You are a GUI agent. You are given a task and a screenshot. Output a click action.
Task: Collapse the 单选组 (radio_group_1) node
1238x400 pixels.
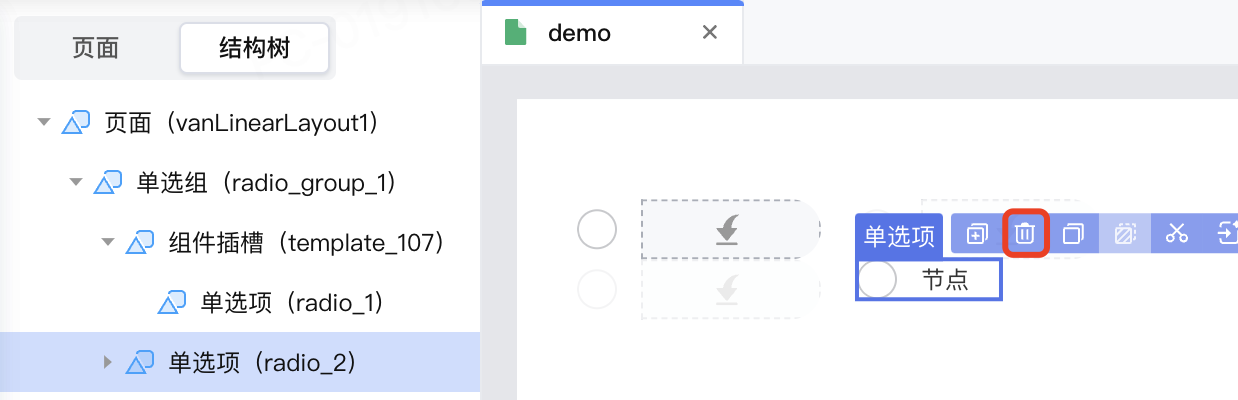tap(75, 182)
